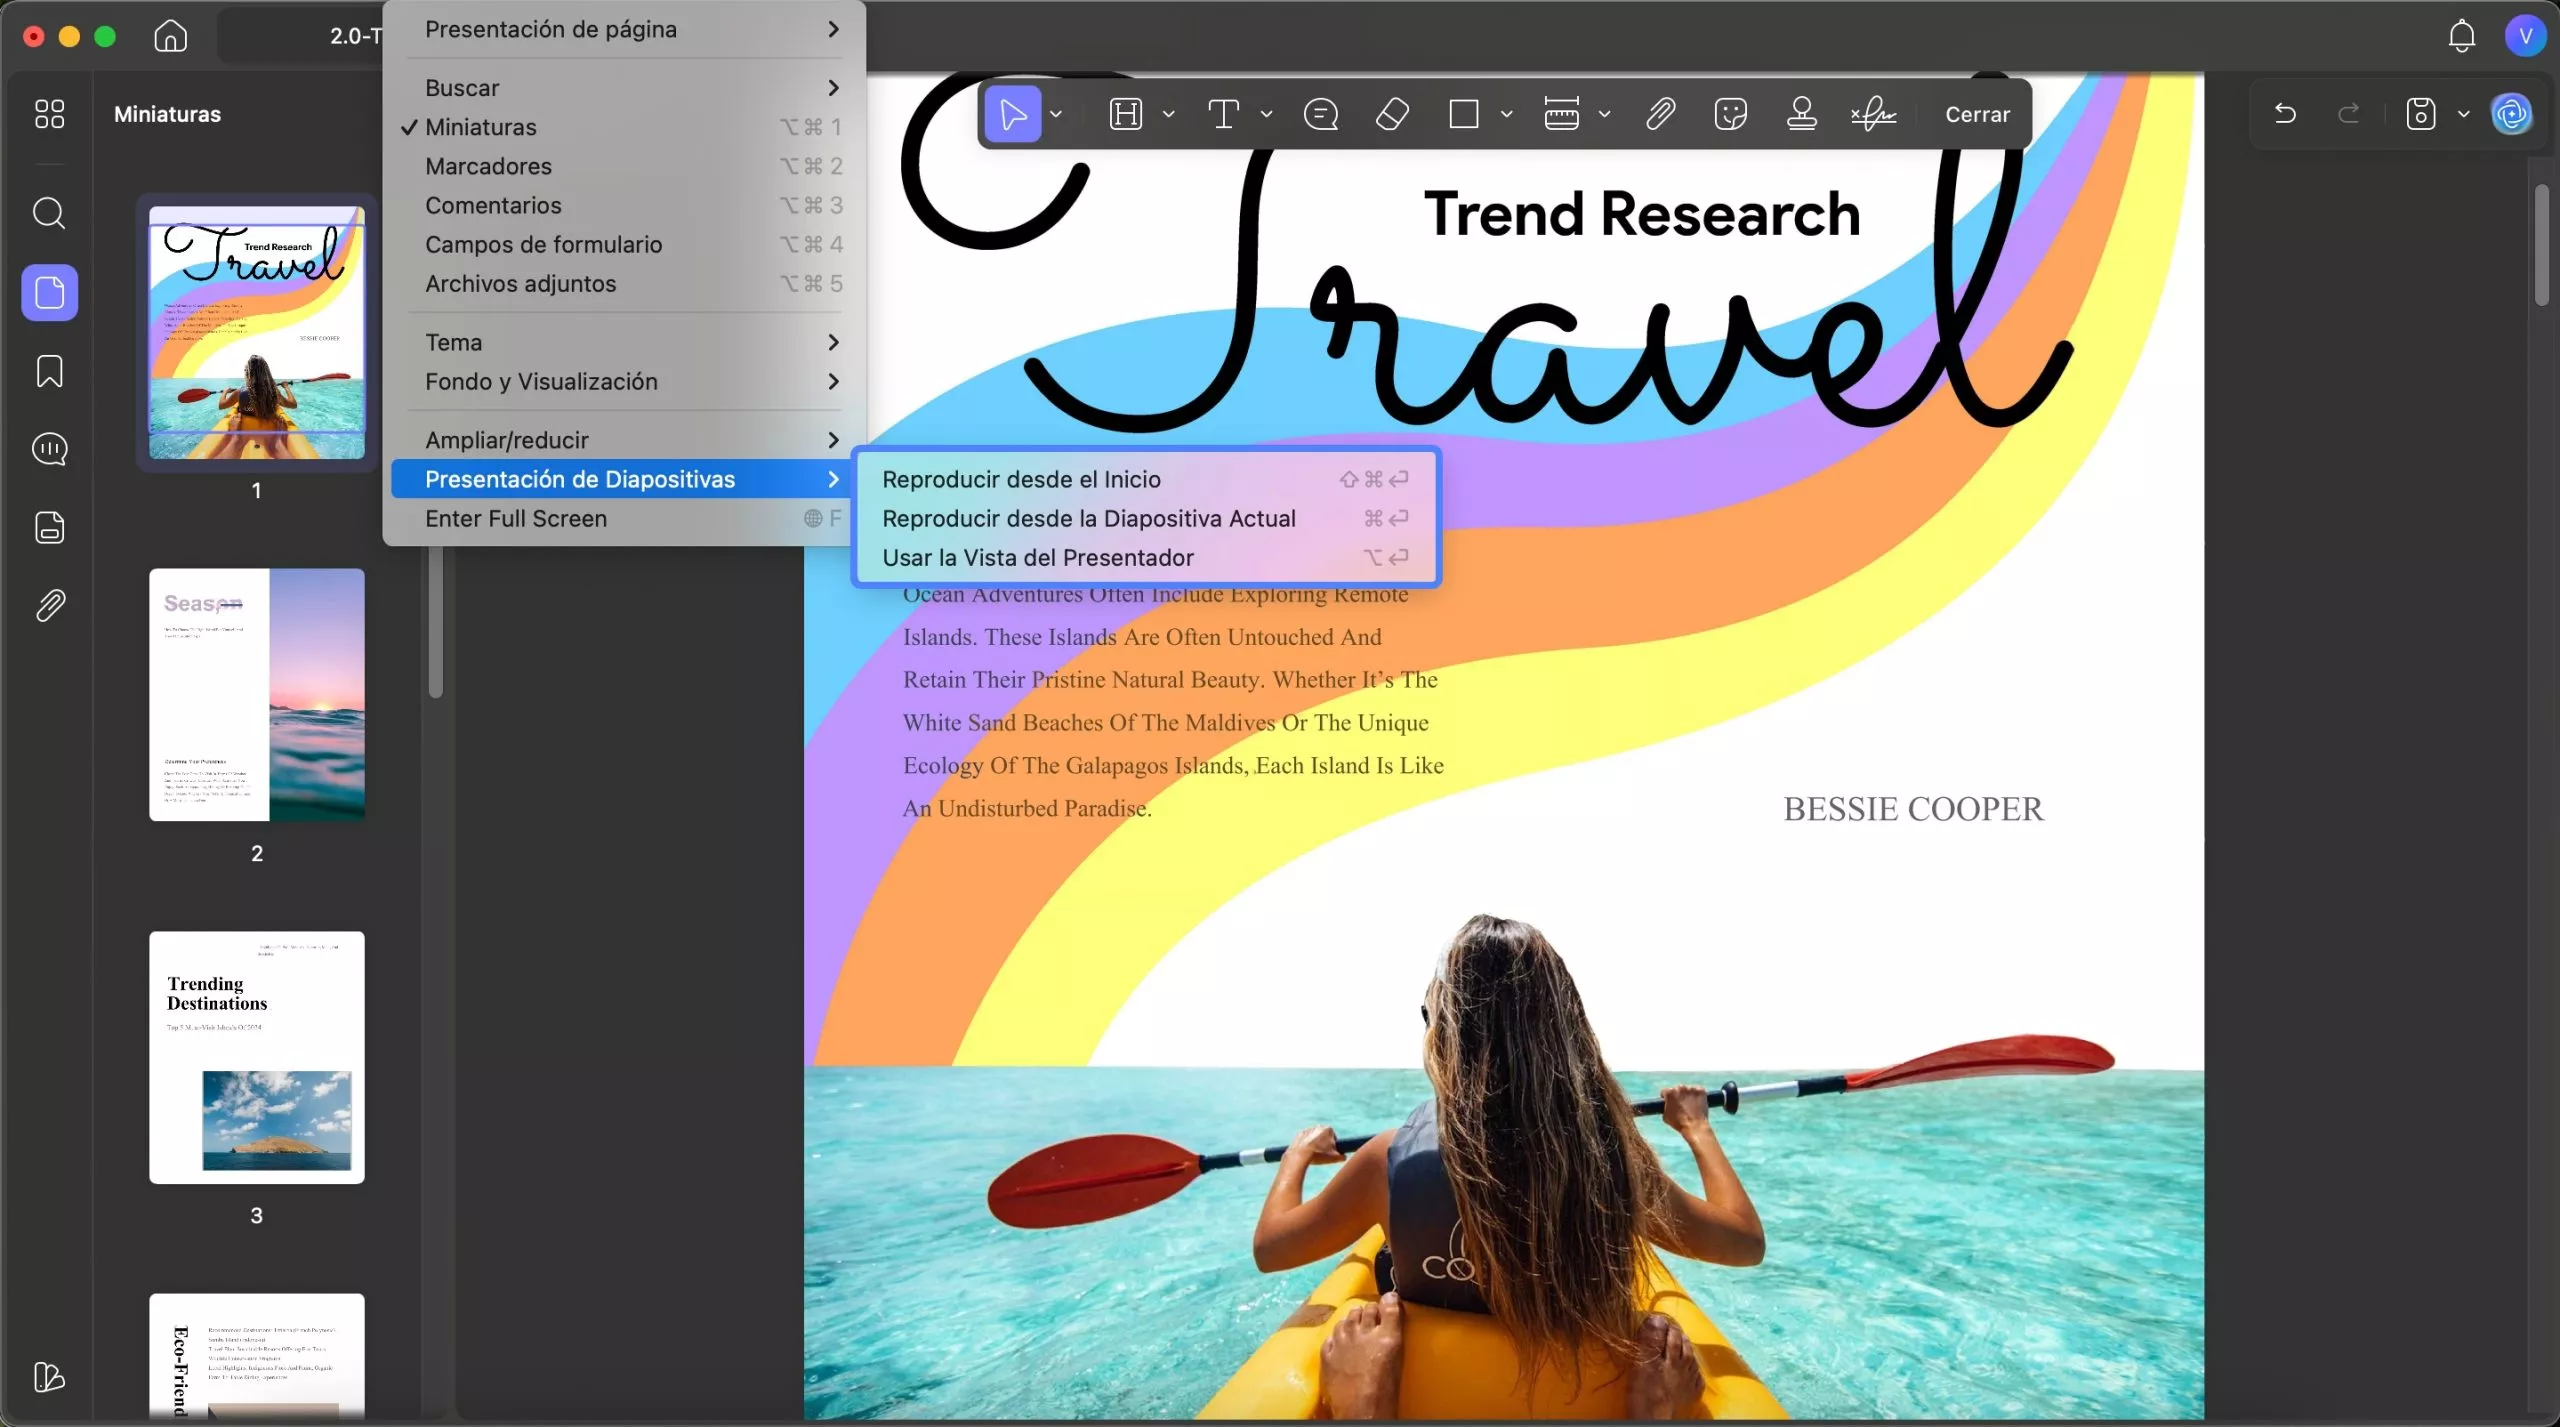Open the AI assistant icon
The image size is (2560, 1427).
2512,114
